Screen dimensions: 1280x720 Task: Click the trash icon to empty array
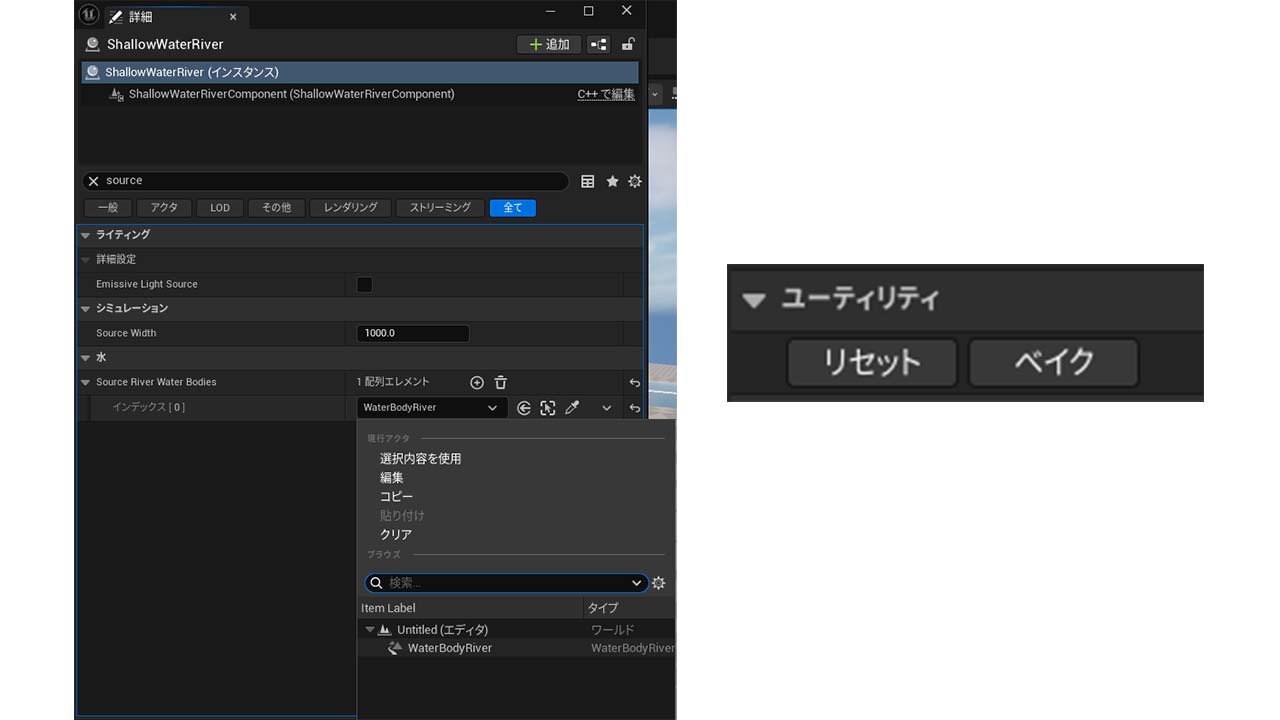[x=501, y=383]
